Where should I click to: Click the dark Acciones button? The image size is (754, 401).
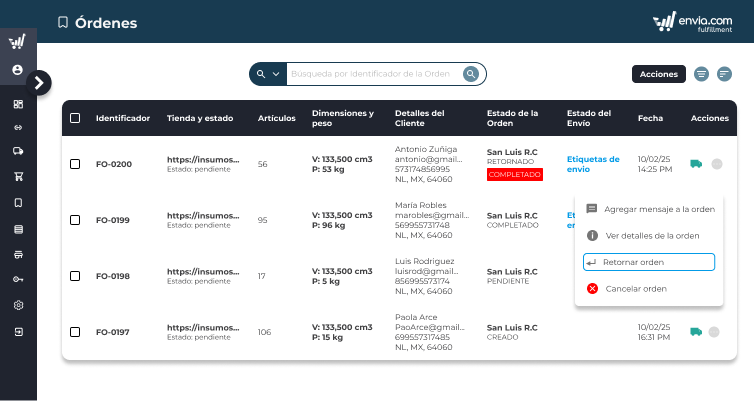pos(659,74)
